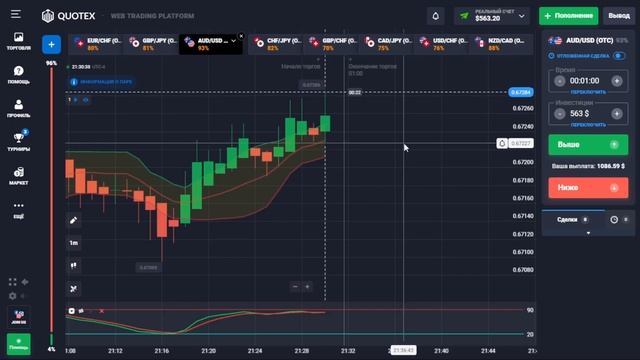Viewport: 640px width, 360px height.
Task: Place a Выше up trade
Action: coord(588,144)
